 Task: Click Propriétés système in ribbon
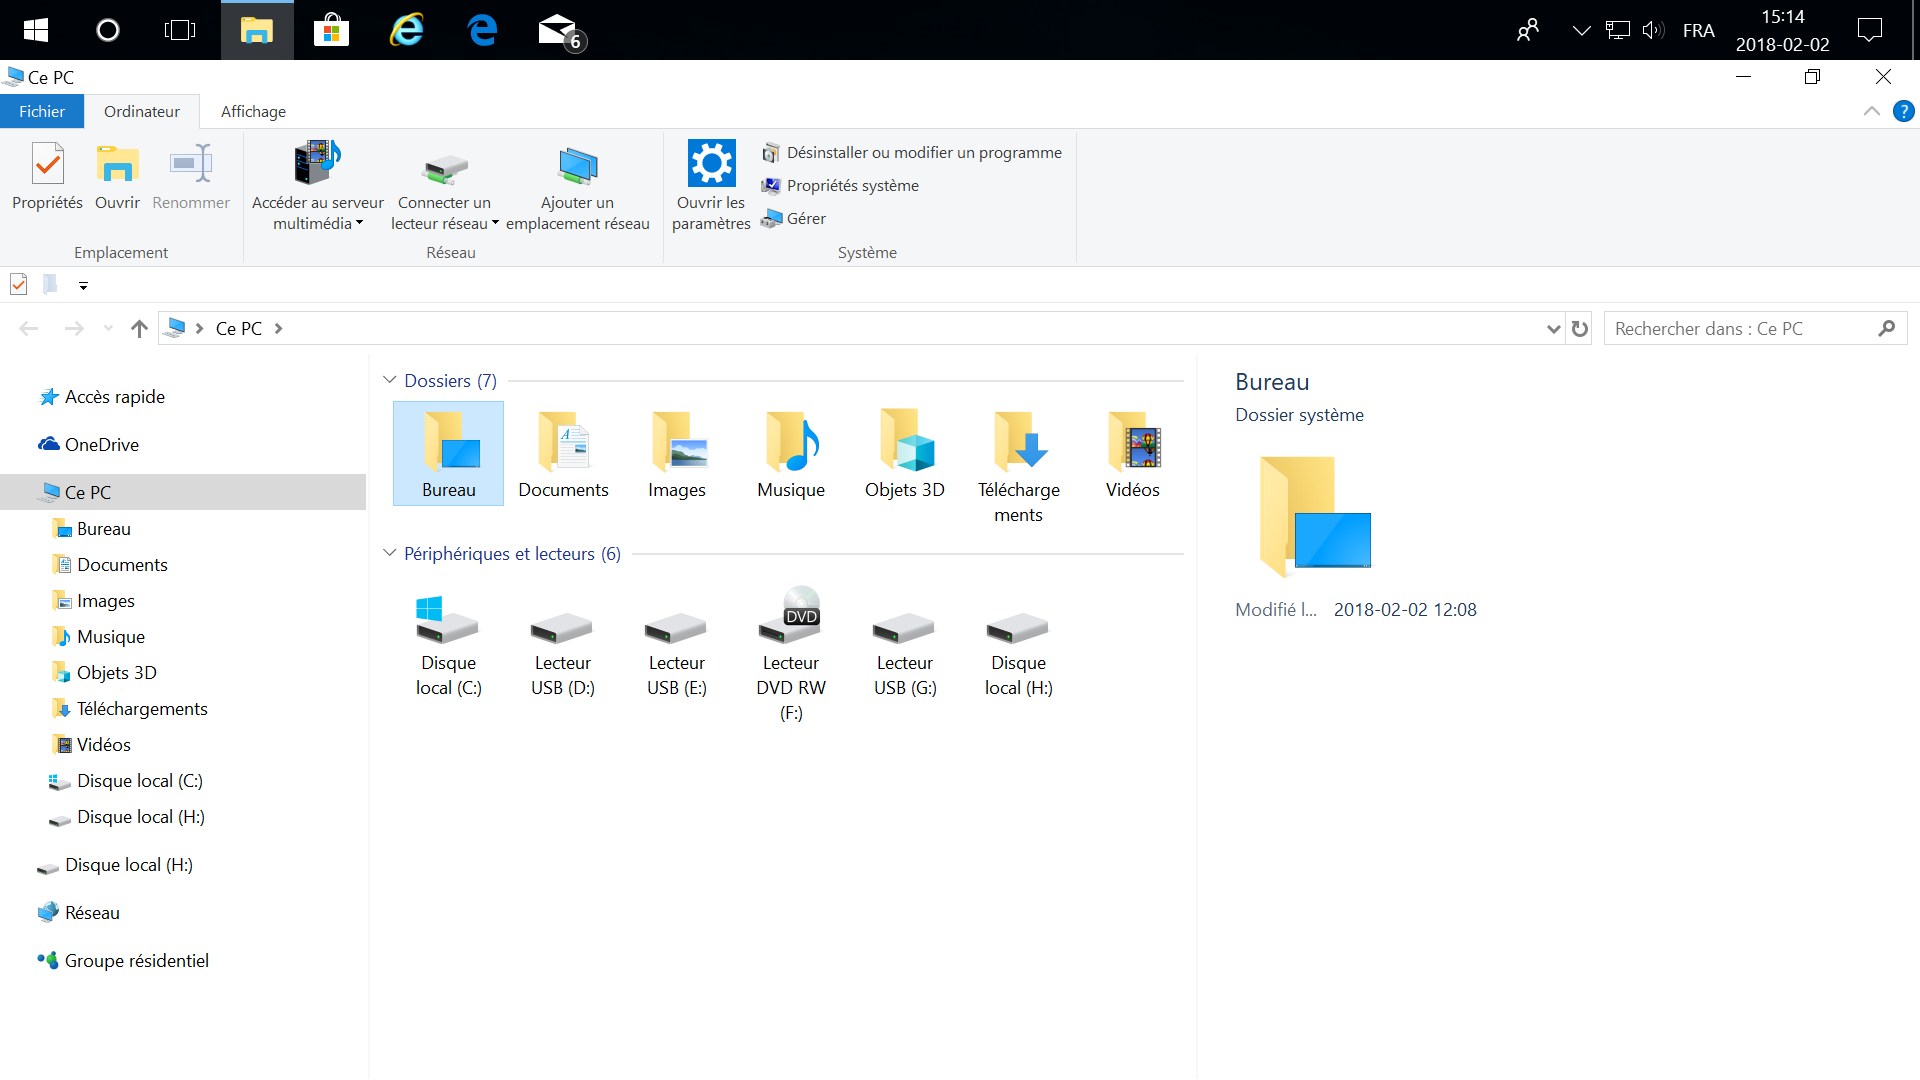pos(852,185)
